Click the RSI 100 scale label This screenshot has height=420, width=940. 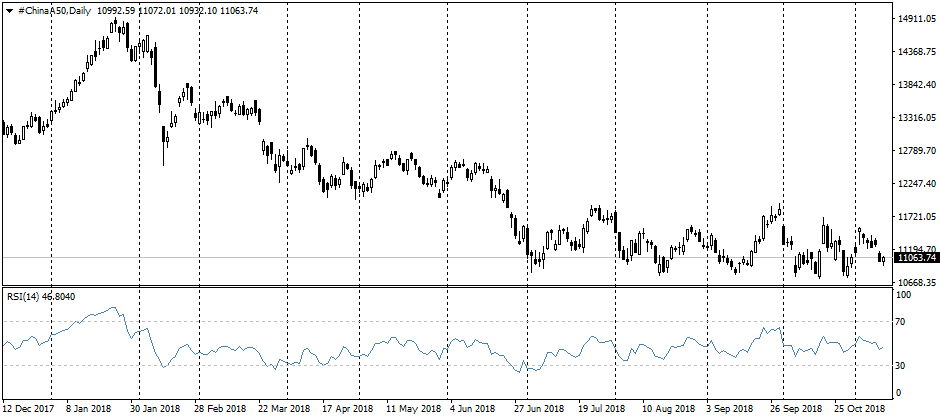(x=905, y=296)
